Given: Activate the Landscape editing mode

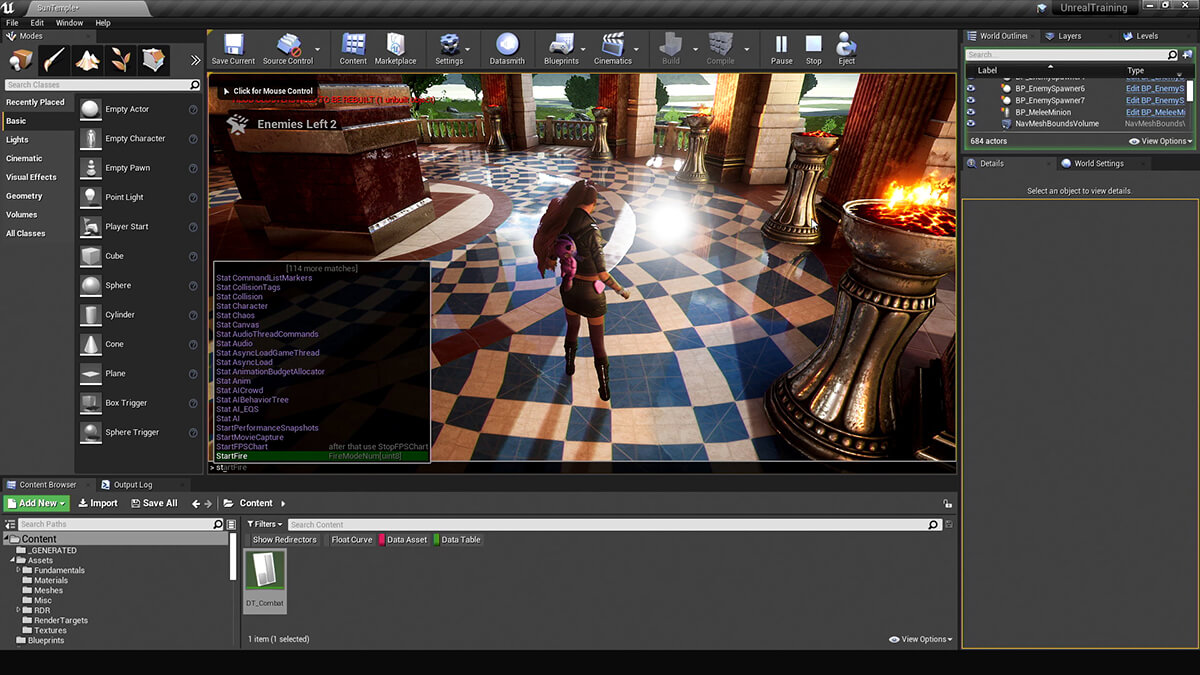Looking at the screenshot, I should click(x=87, y=60).
